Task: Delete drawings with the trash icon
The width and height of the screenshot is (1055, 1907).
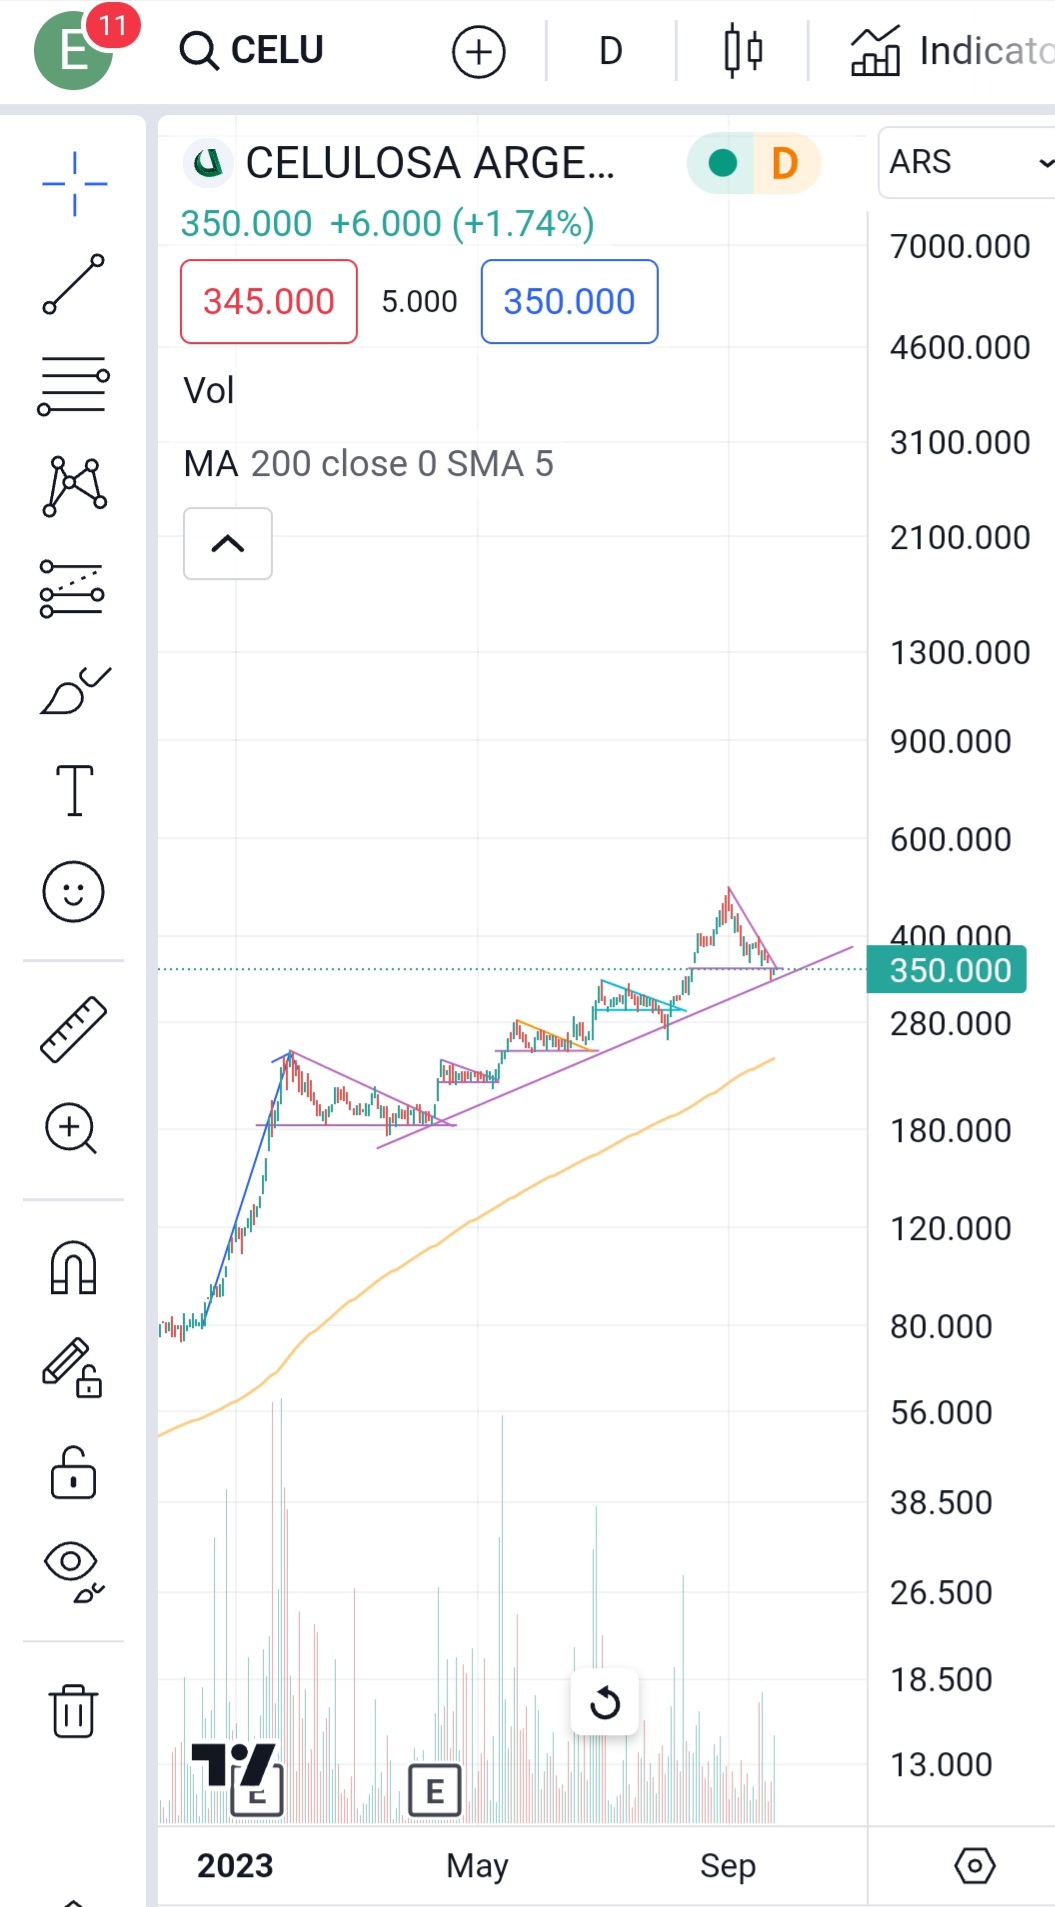Action: click(x=73, y=1710)
